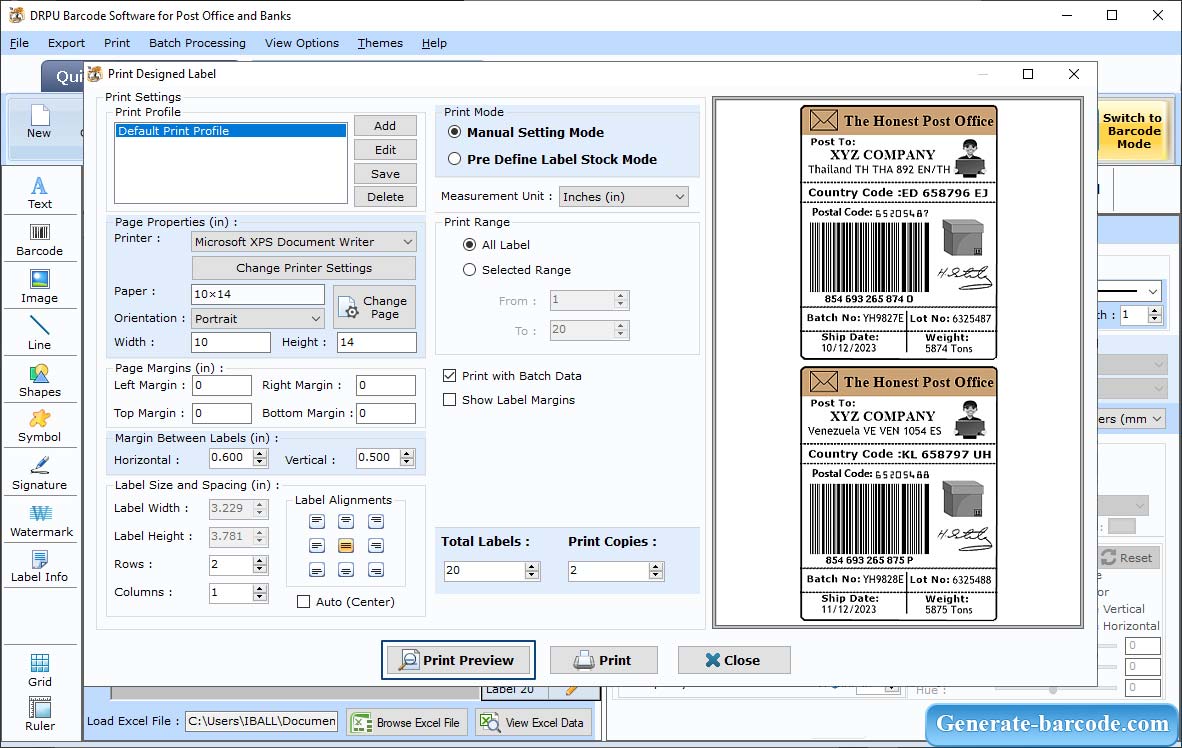This screenshot has width=1182, height=748.
Task: Open the Printer dropdown list
Action: (304, 242)
